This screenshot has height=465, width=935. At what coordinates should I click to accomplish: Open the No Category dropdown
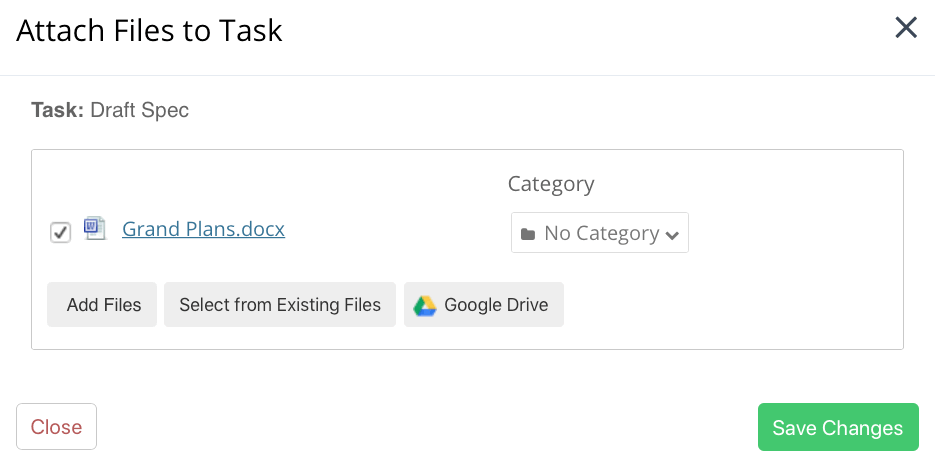point(599,232)
